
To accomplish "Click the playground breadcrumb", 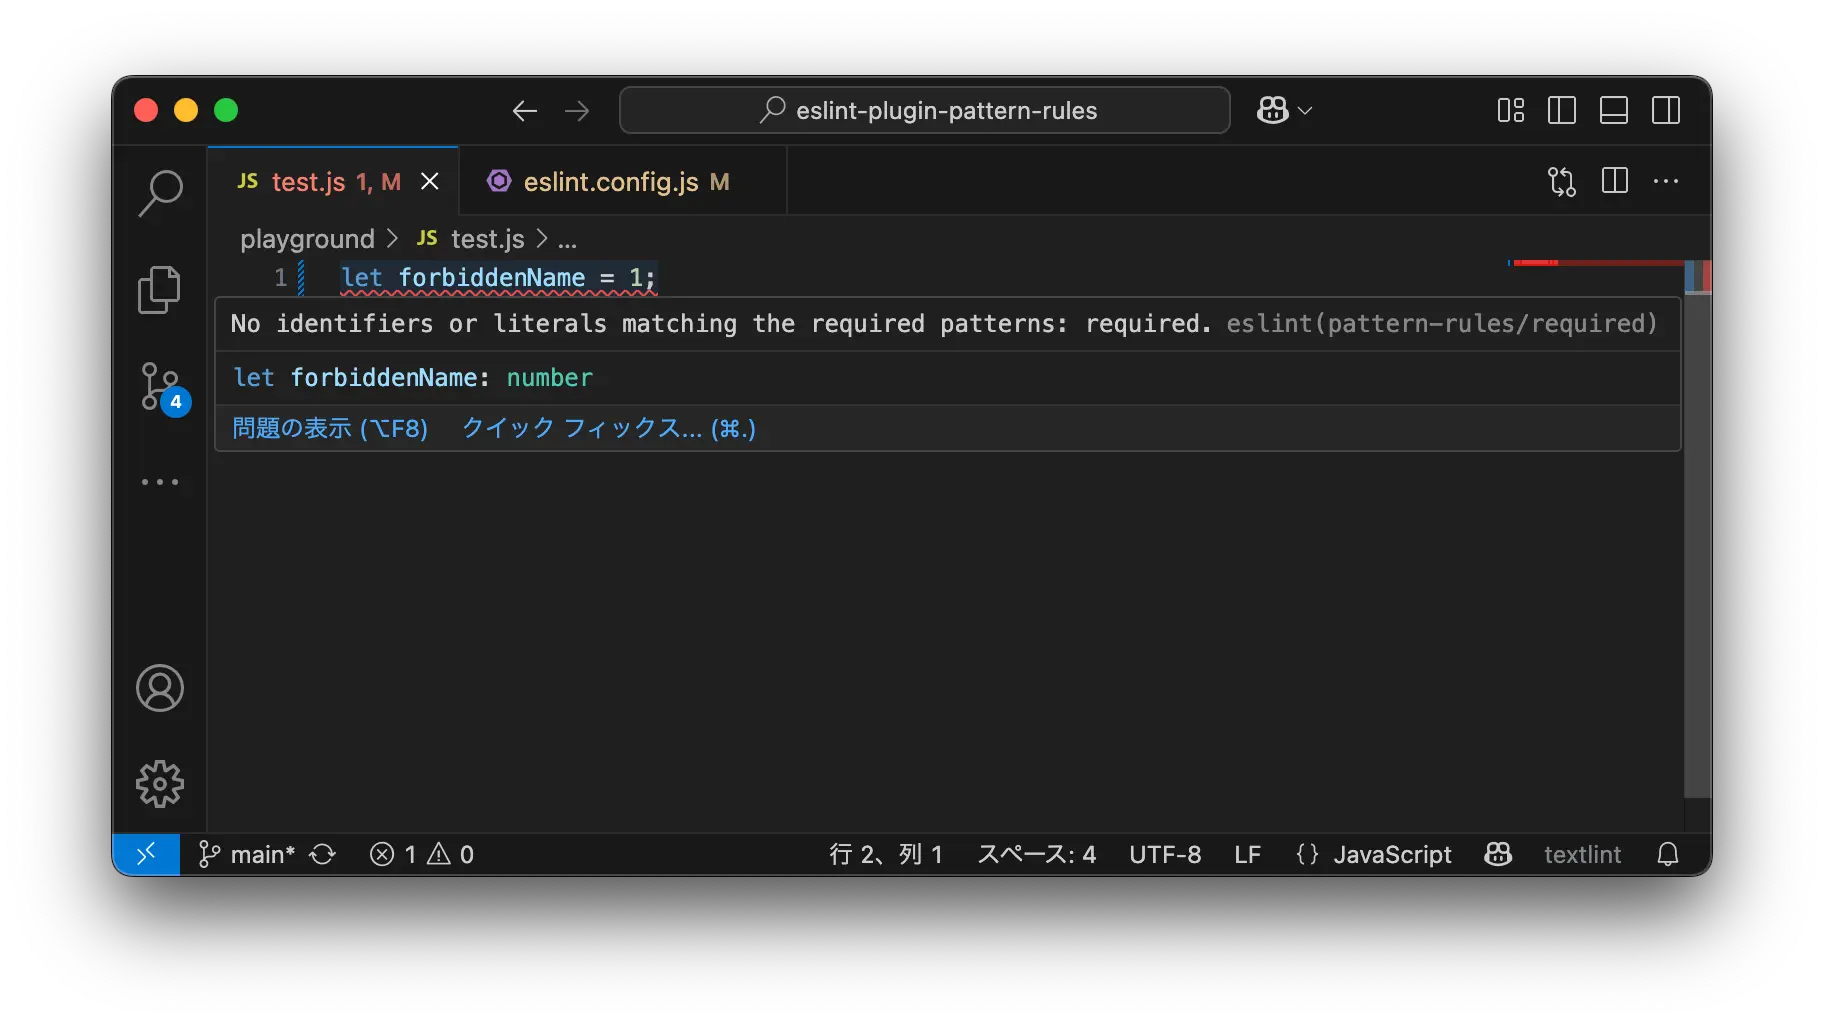I will click(x=307, y=239).
